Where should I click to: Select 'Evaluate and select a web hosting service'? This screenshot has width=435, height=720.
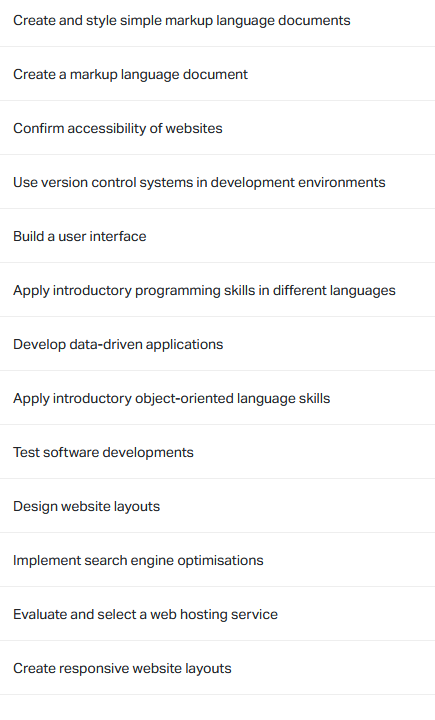click(x=217, y=614)
